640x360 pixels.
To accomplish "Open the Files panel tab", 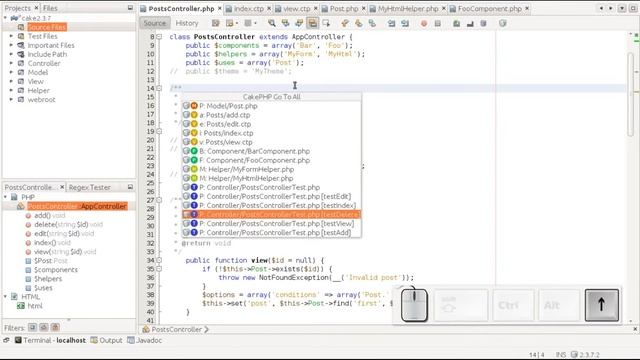I will tap(50, 8).
